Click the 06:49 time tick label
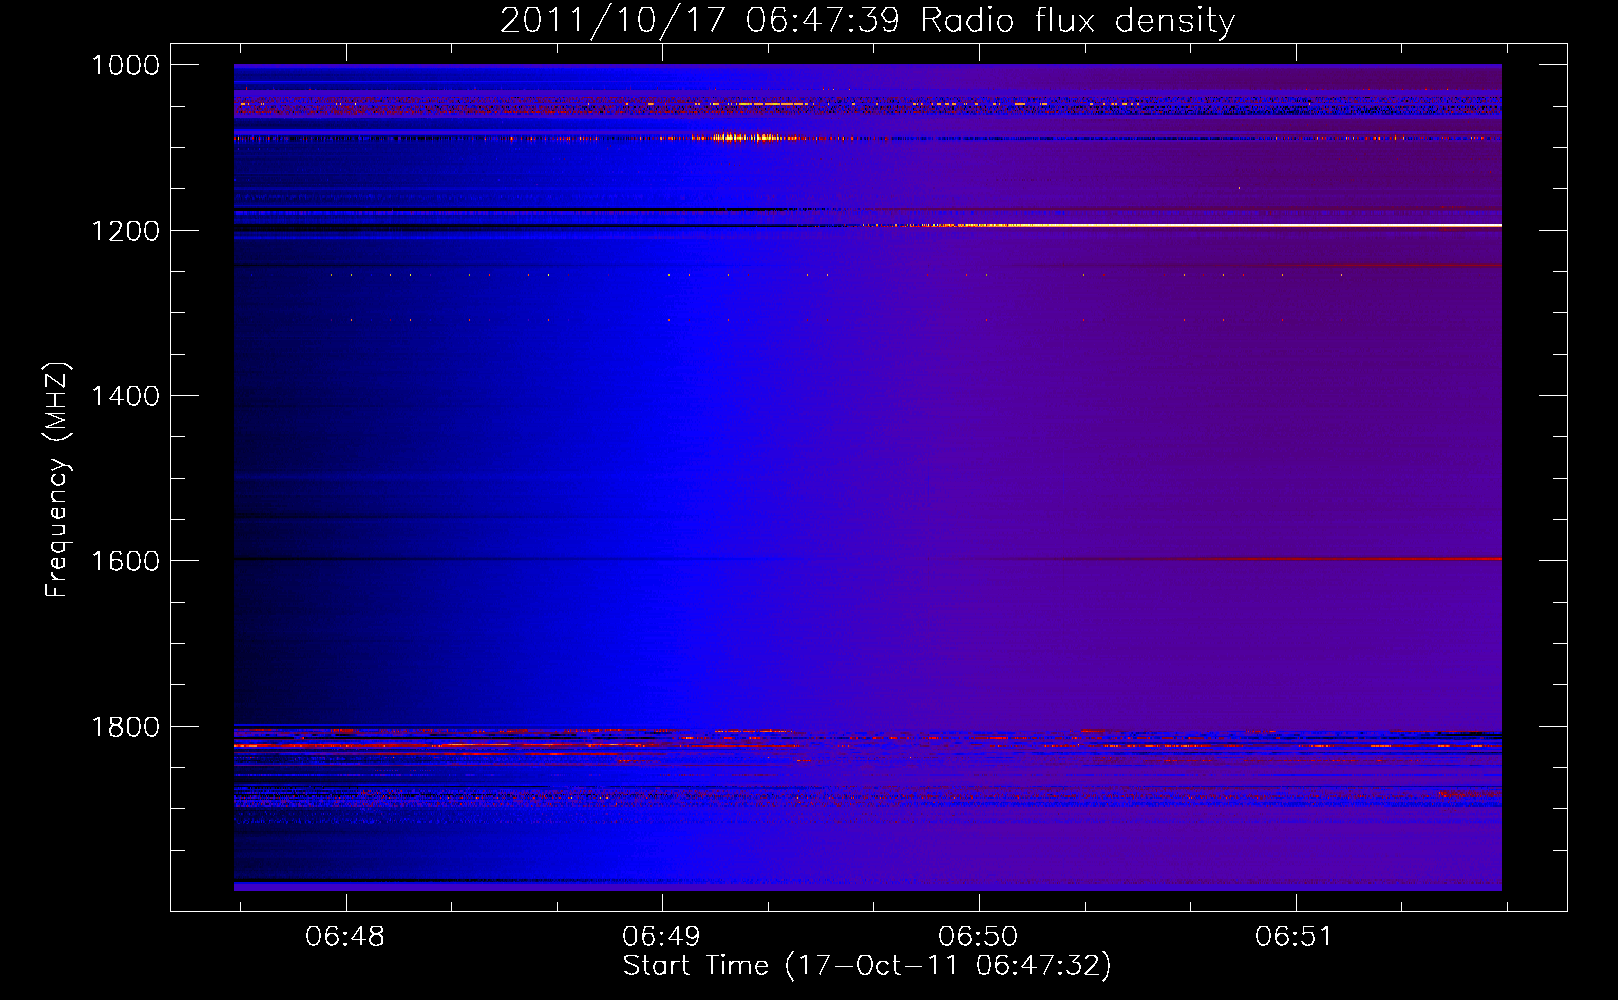 click(661, 937)
